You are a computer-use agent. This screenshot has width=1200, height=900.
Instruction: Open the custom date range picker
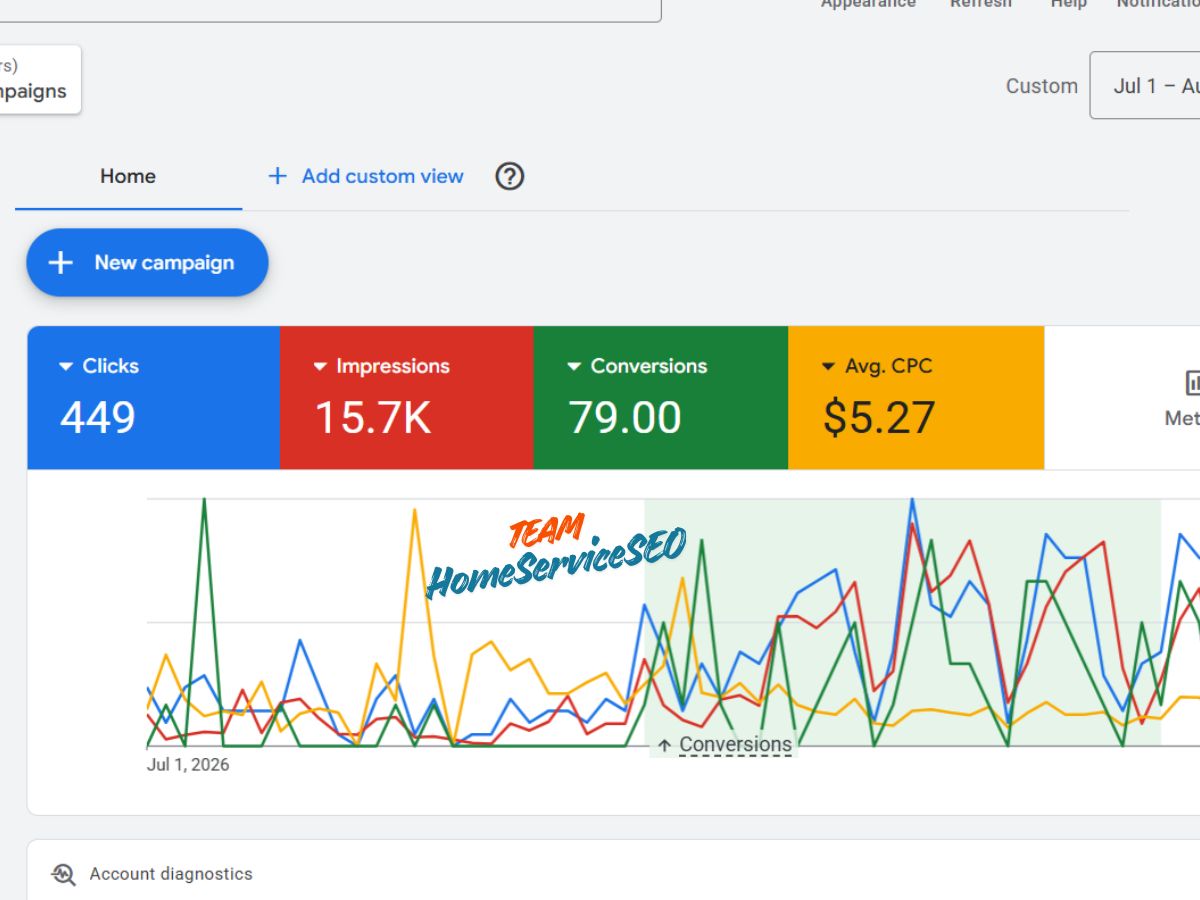click(1145, 85)
